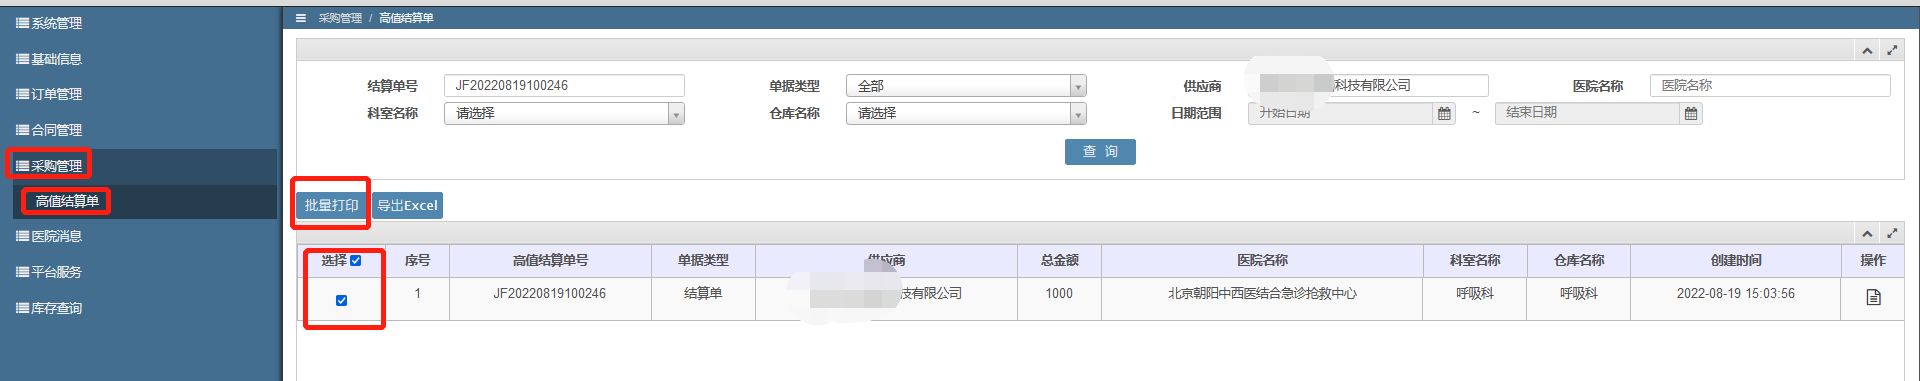
Task: Expand results table panel to fullscreen
Action: point(1892,233)
